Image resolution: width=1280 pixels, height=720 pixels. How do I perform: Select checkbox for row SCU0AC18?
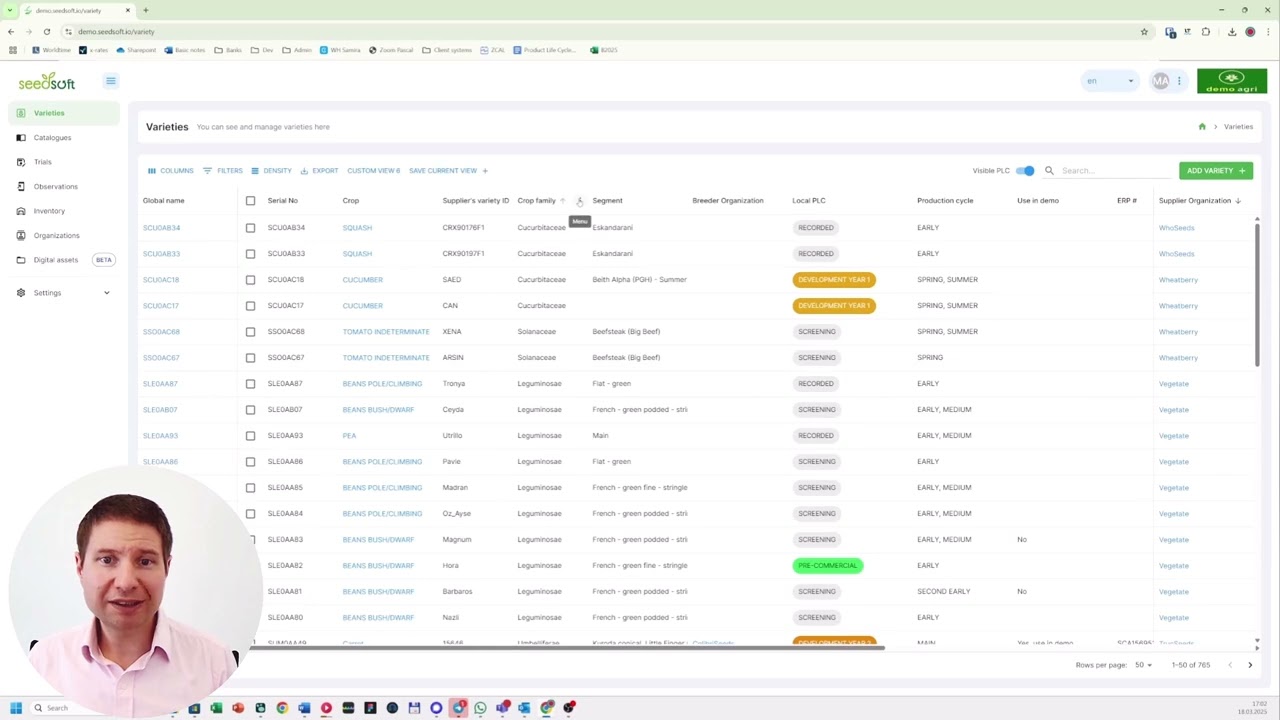250,280
